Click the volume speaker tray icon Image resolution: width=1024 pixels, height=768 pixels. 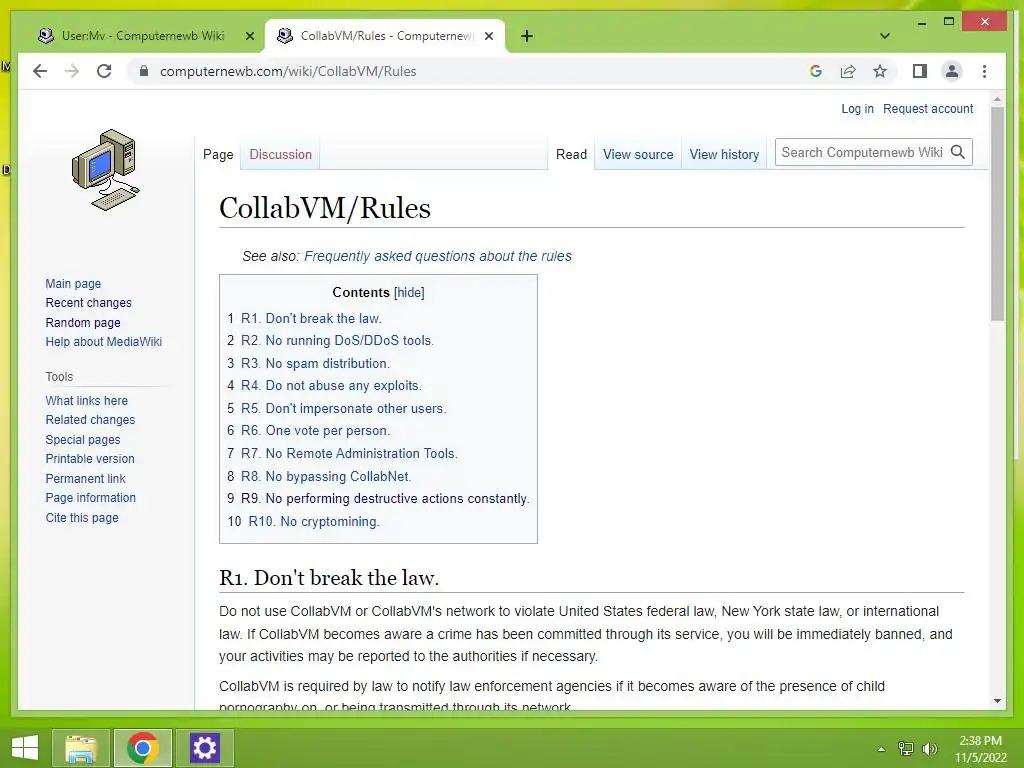929,749
